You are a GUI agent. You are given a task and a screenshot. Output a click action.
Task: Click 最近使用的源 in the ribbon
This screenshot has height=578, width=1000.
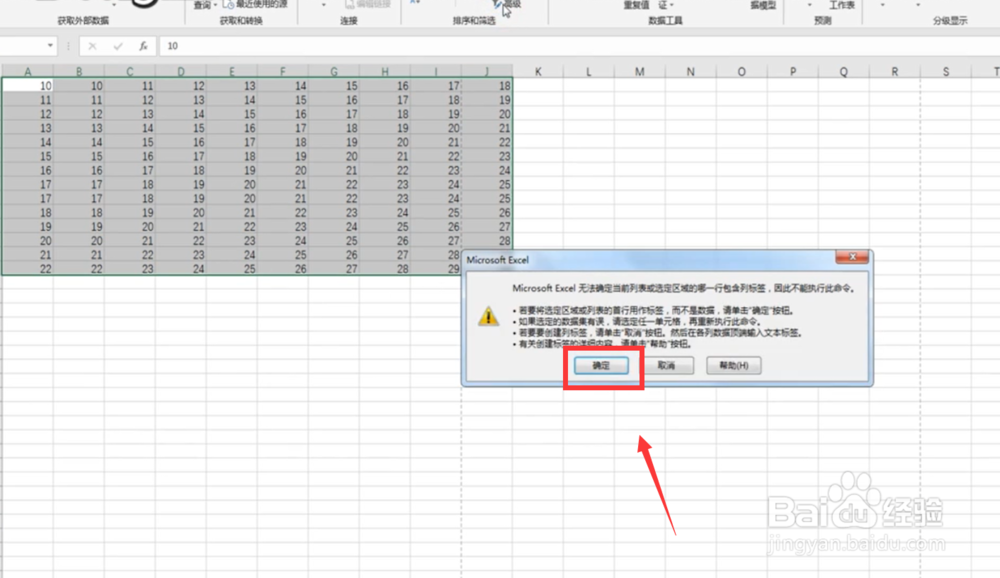[x=256, y=4]
